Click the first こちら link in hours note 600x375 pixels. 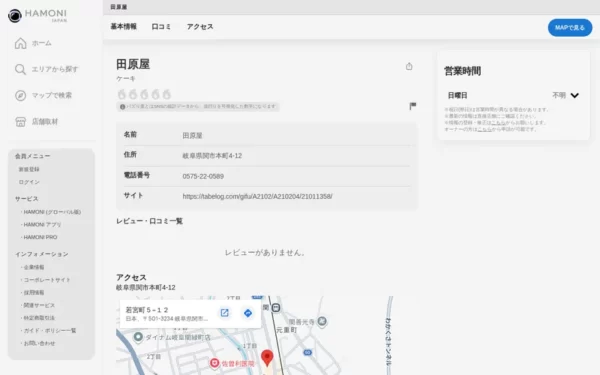tap(498, 122)
